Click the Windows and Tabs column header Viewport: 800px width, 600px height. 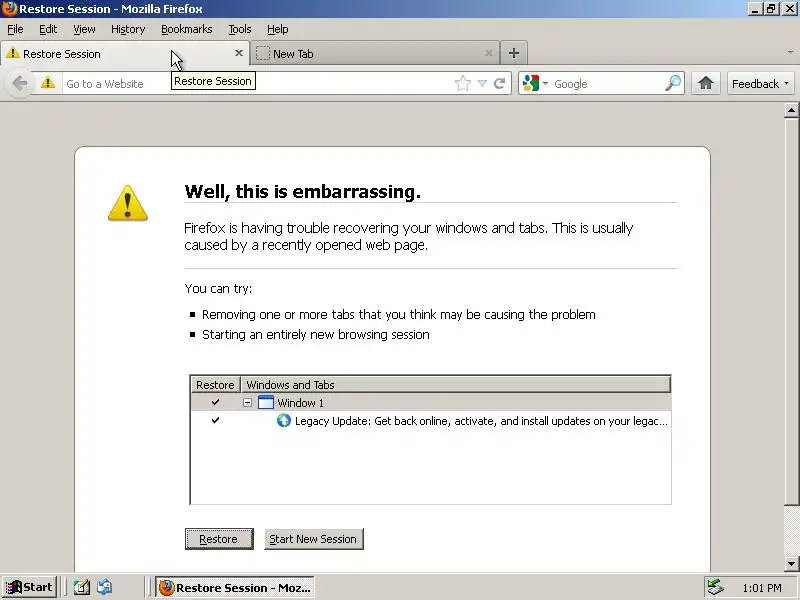tap(456, 385)
